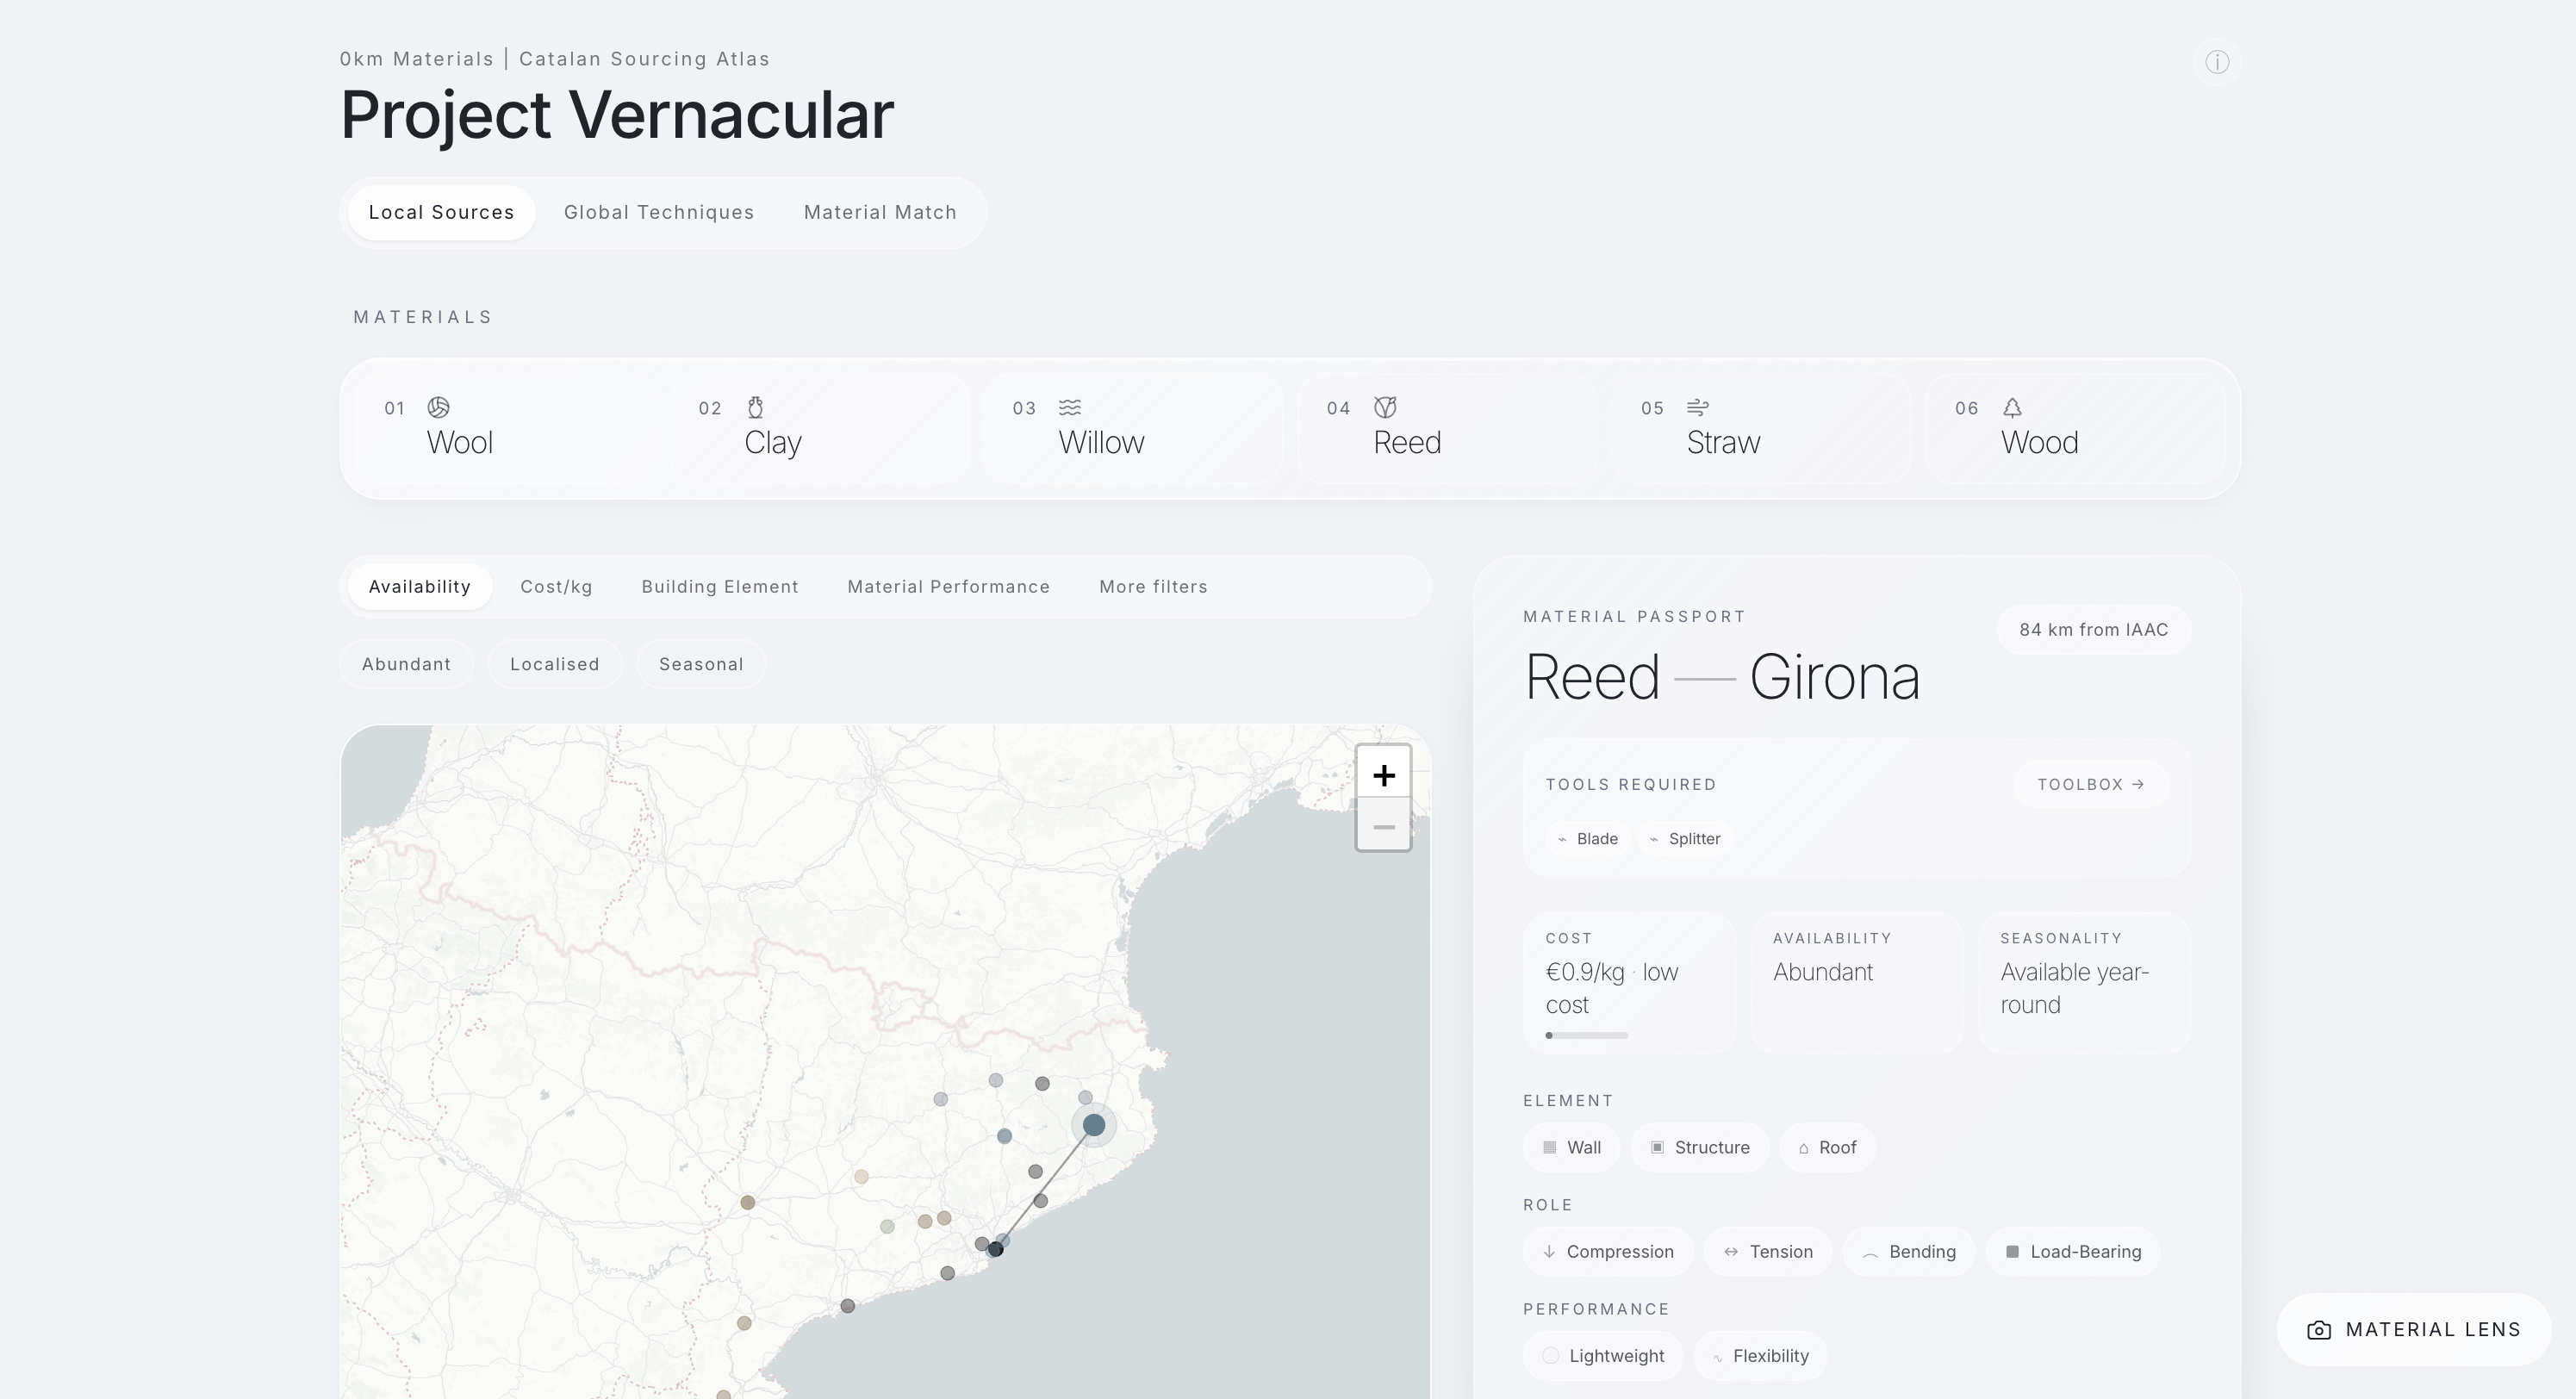Select the Cost/kg filter tab
The image size is (2576, 1399).
click(x=556, y=587)
